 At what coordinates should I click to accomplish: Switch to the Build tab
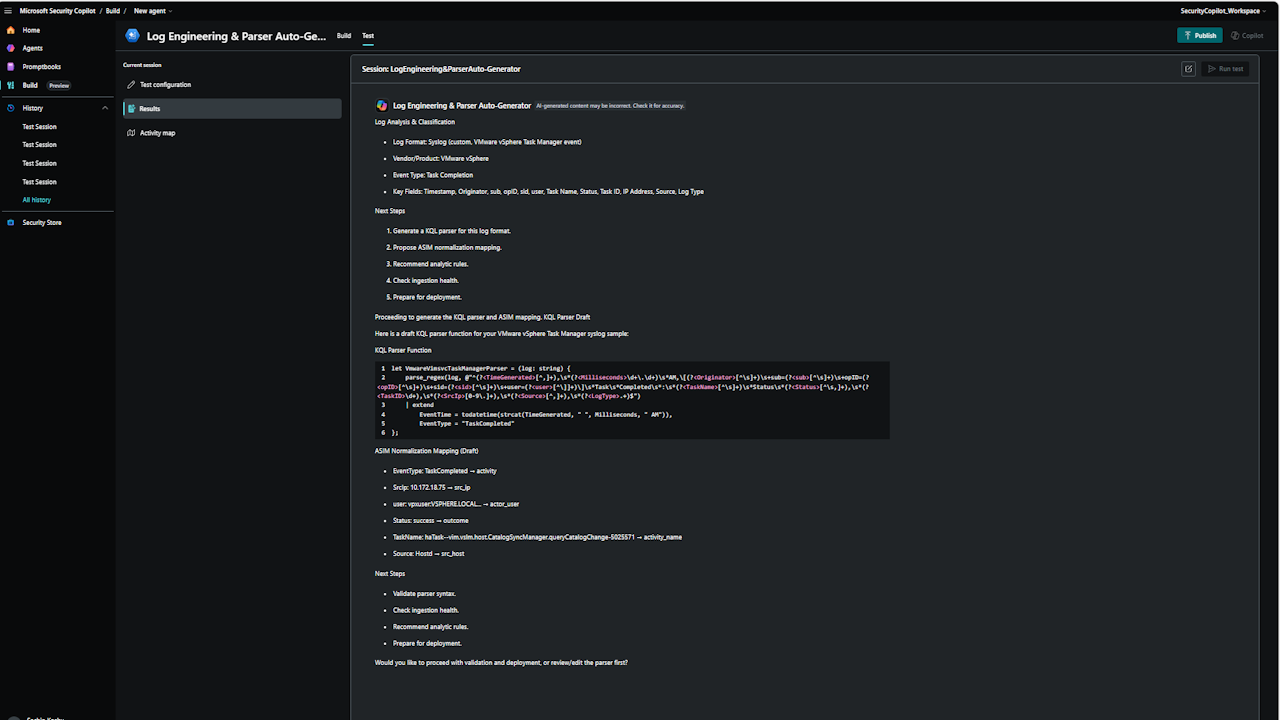(x=344, y=36)
